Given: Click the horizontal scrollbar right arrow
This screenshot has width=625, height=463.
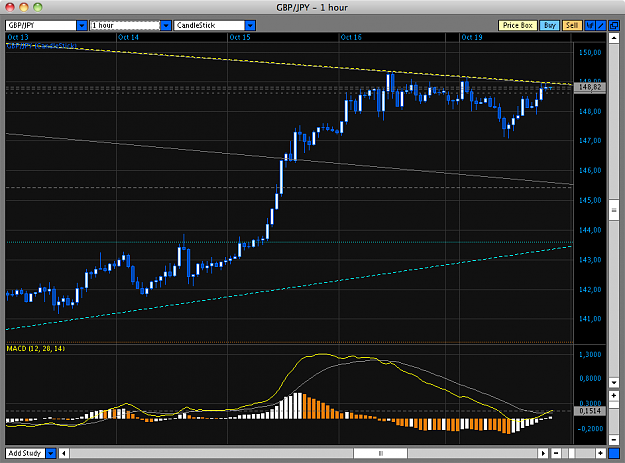Looking at the screenshot, I should (543, 453).
